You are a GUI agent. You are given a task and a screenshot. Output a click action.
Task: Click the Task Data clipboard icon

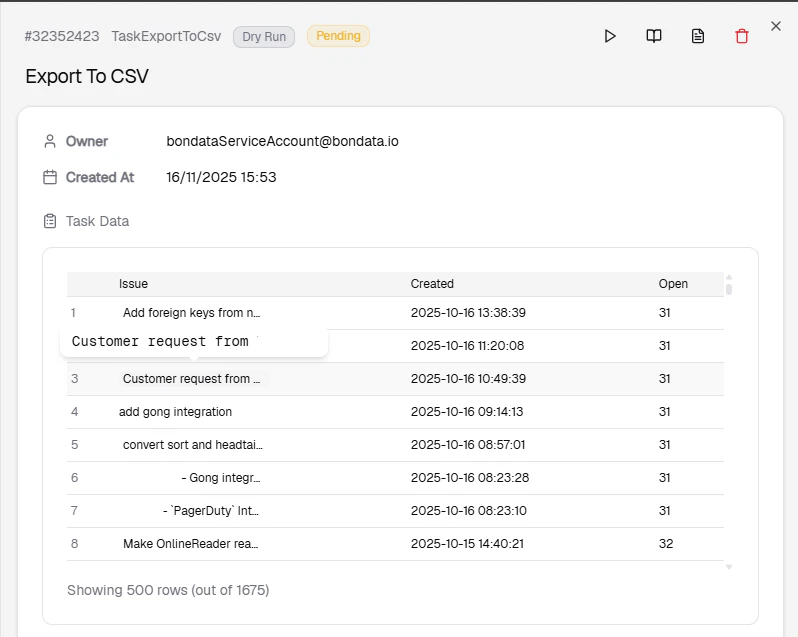[50, 221]
